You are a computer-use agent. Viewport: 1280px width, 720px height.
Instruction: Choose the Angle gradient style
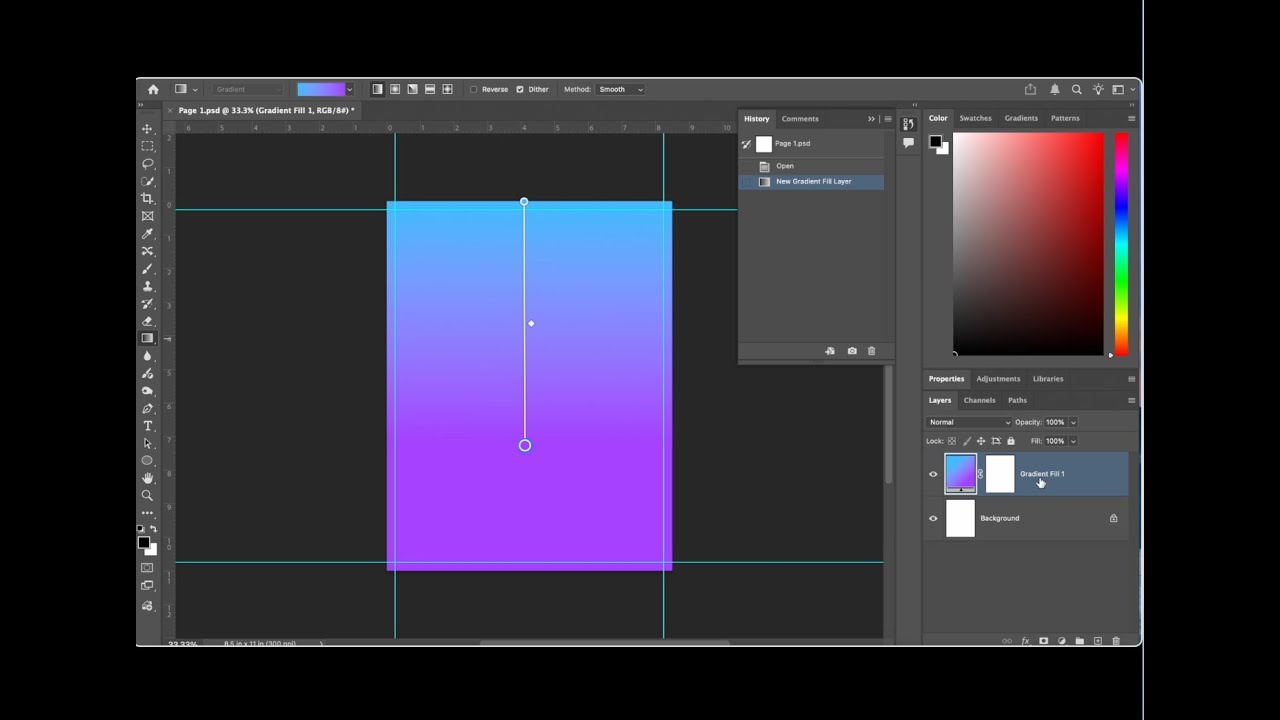click(x=412, y=89)
